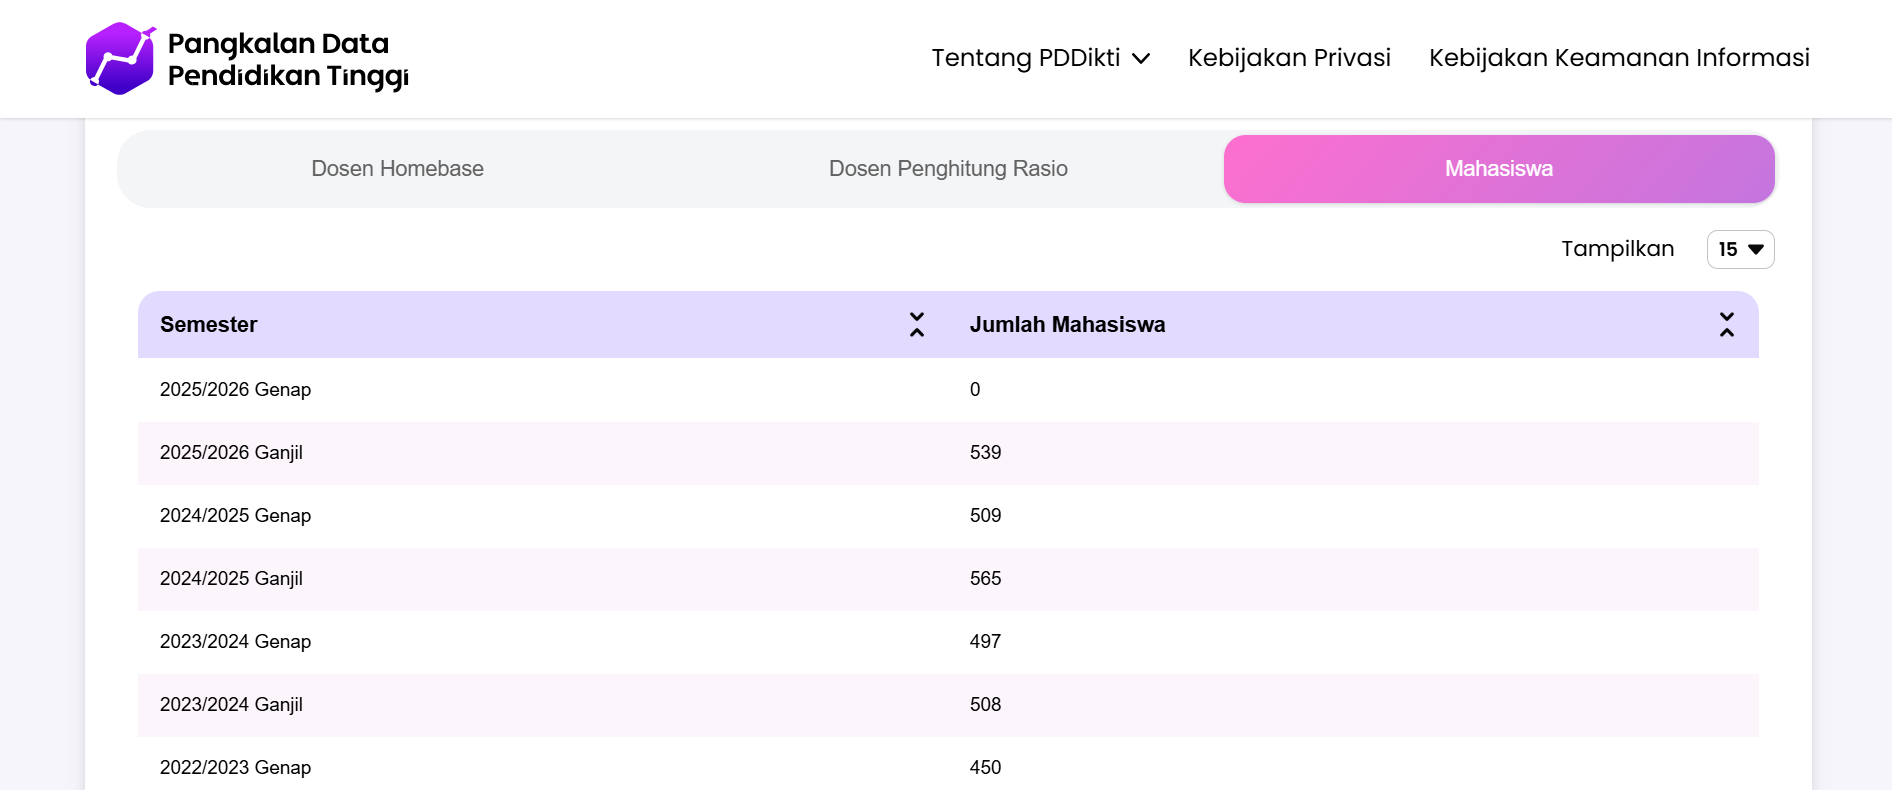Click the 565 student count cell
Viewport: 1892px width, 790px height.
[x=985, y=579]
